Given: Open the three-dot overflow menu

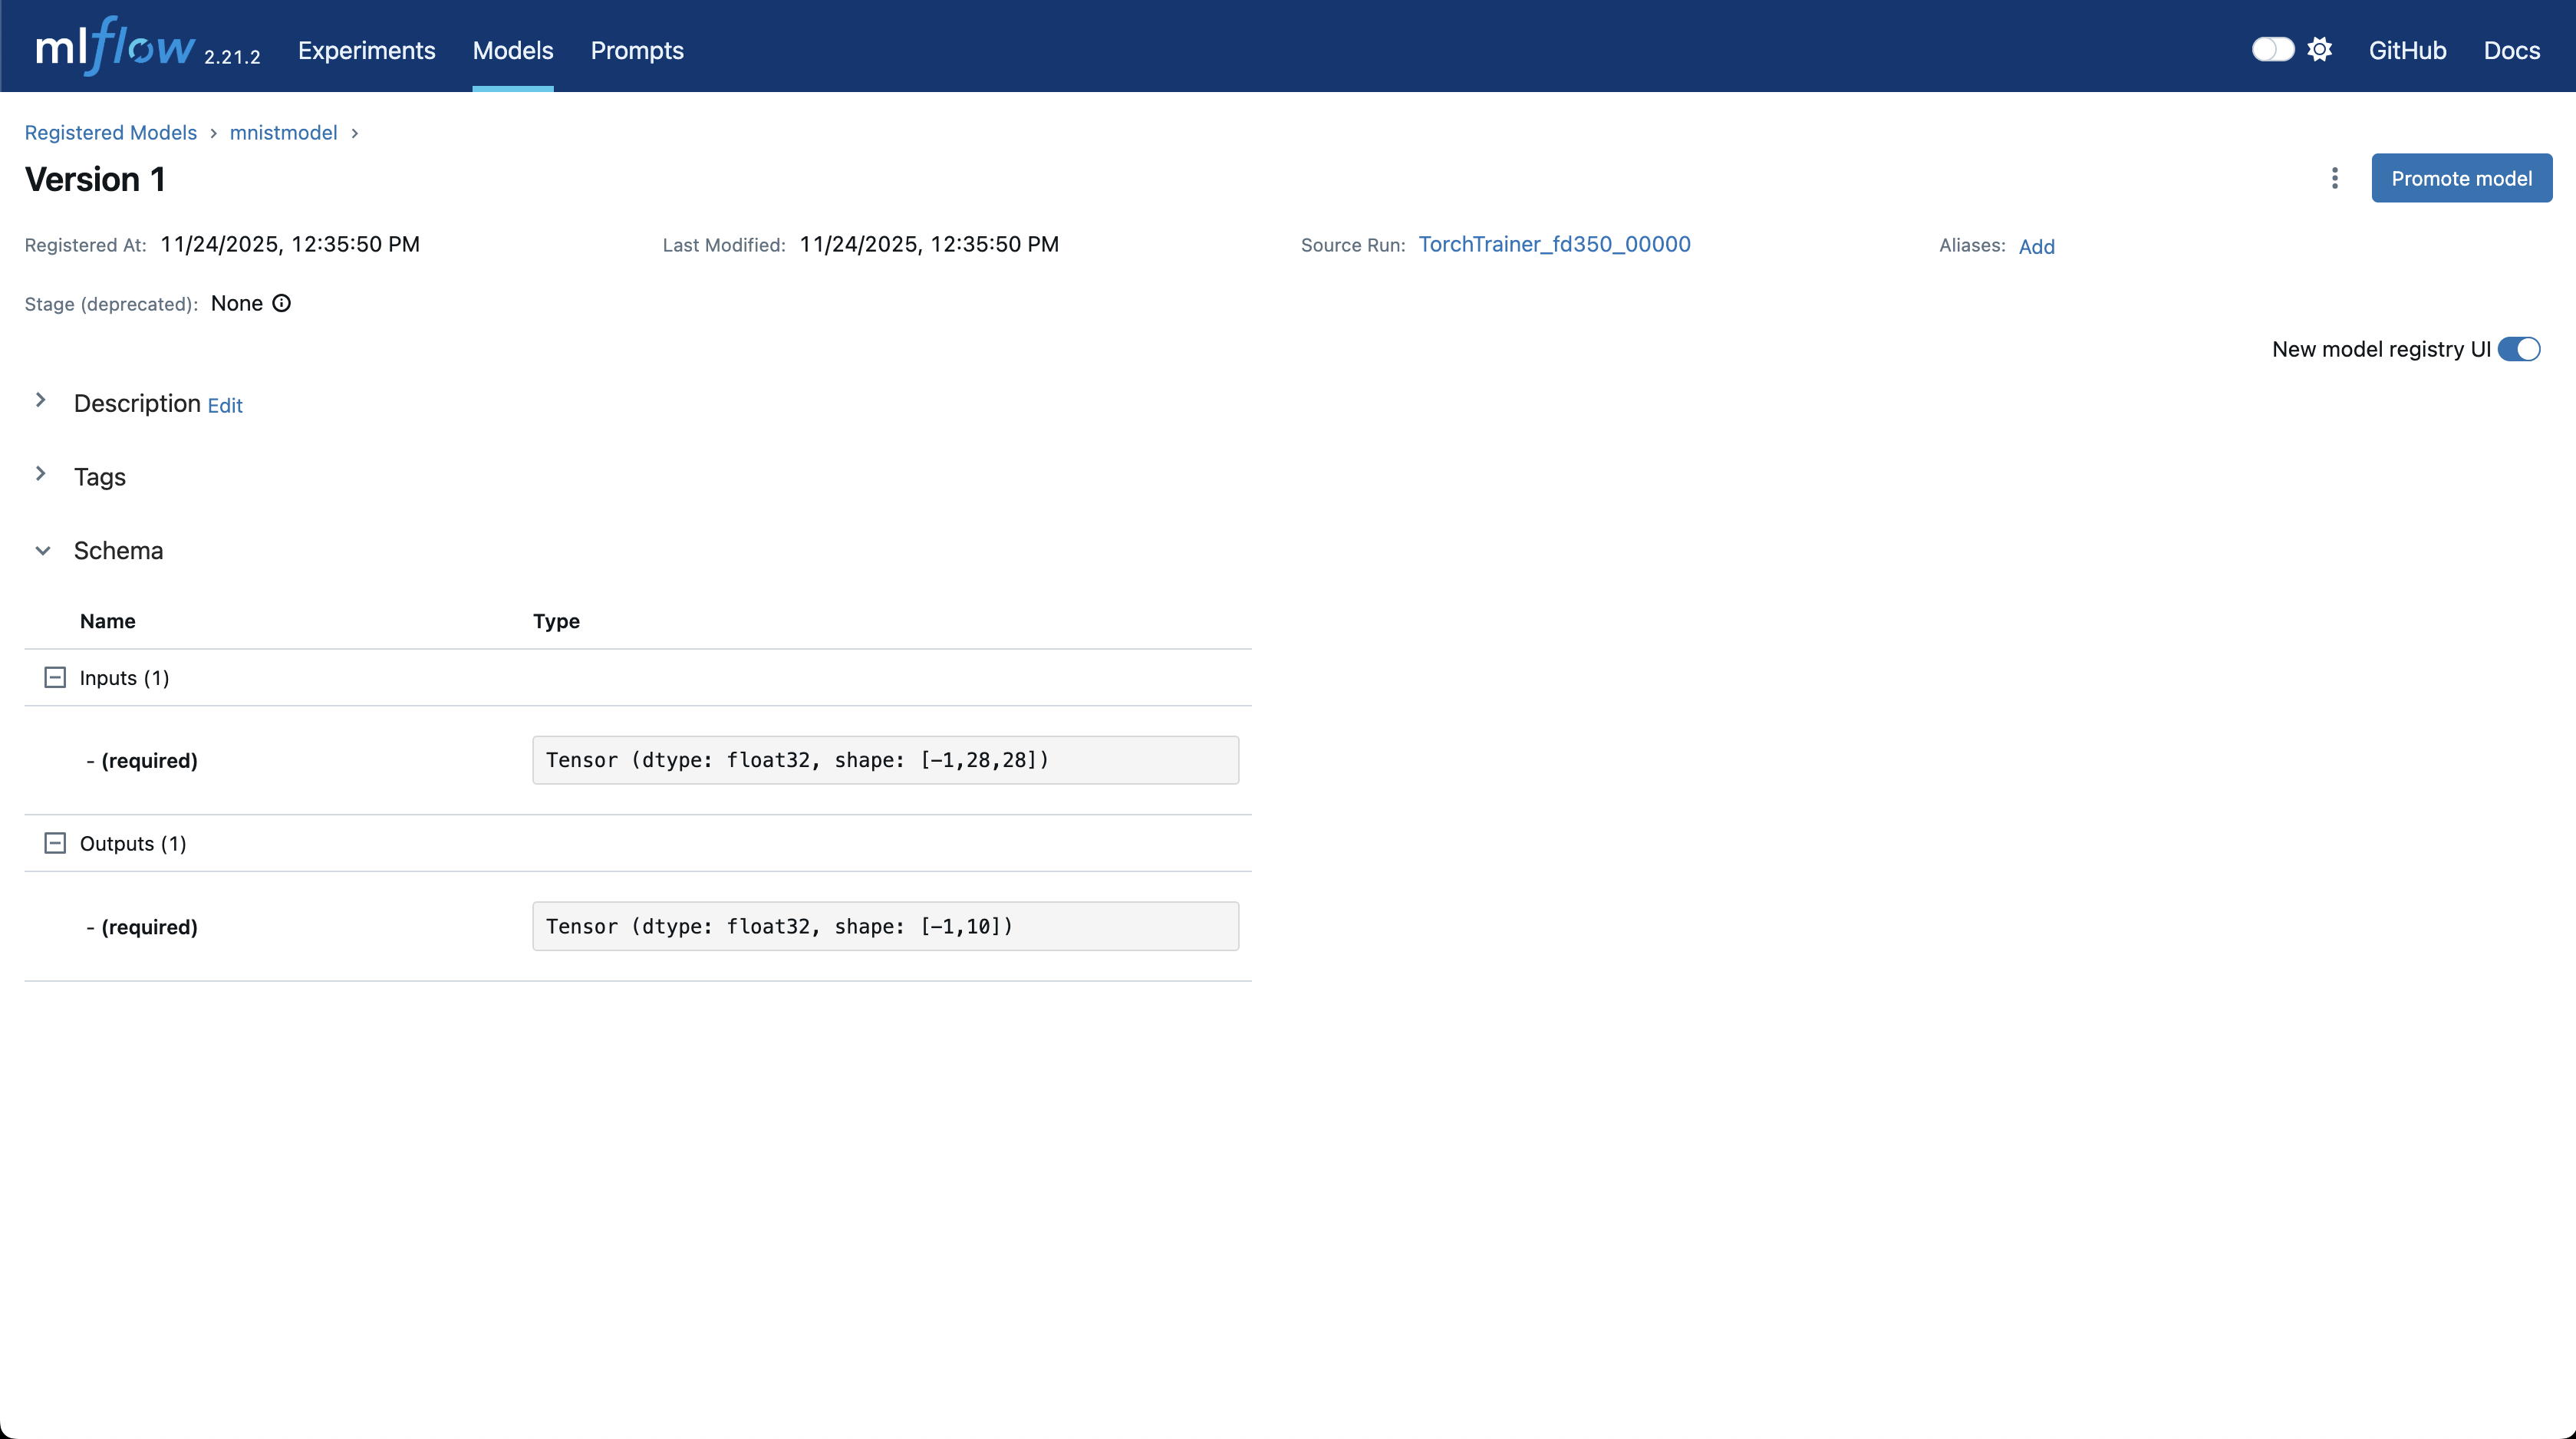Looking at the screenshot, I should coord(2334,178).
